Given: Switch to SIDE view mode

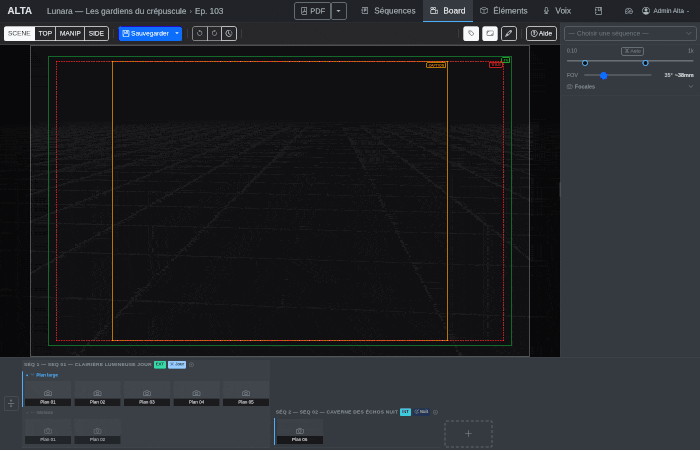Looking at the screenshot, I should pos(96,33).
